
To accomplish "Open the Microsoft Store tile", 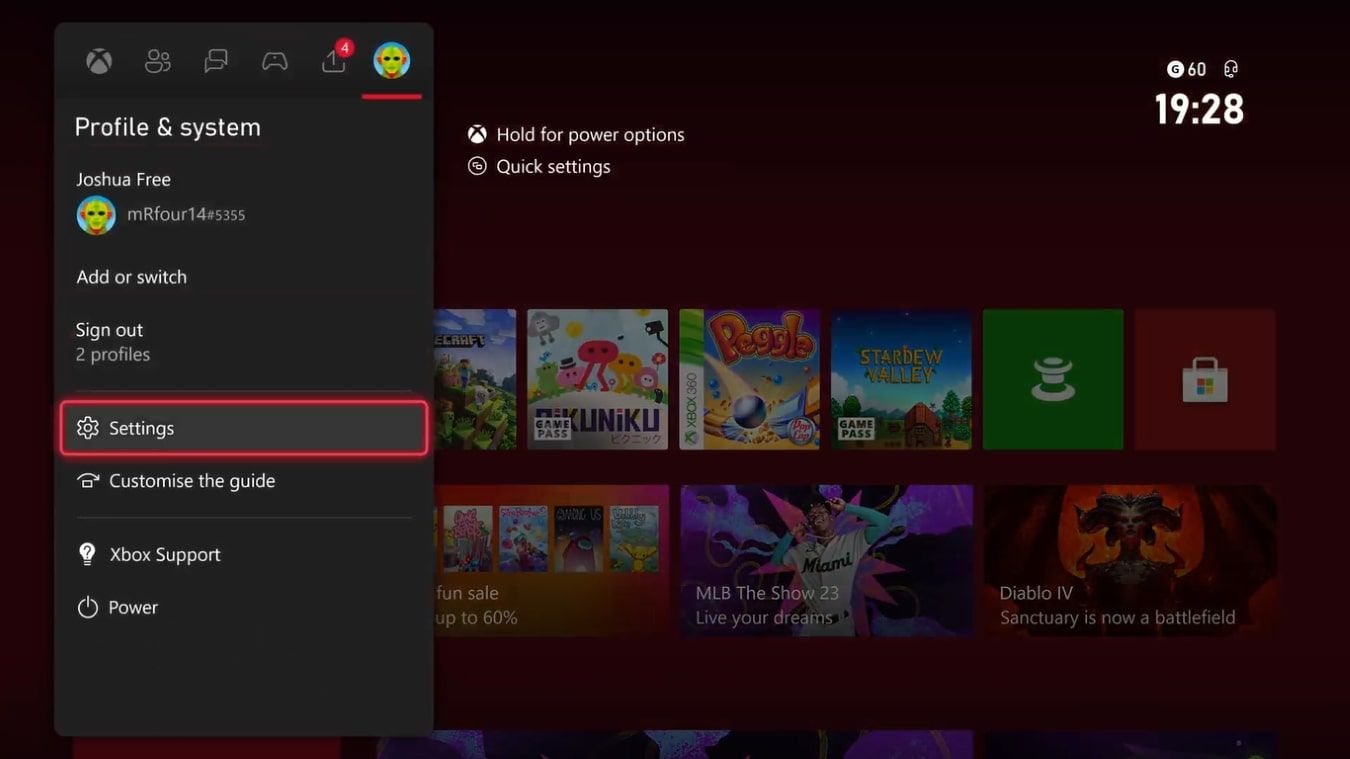I will [x=1205, y=379].
